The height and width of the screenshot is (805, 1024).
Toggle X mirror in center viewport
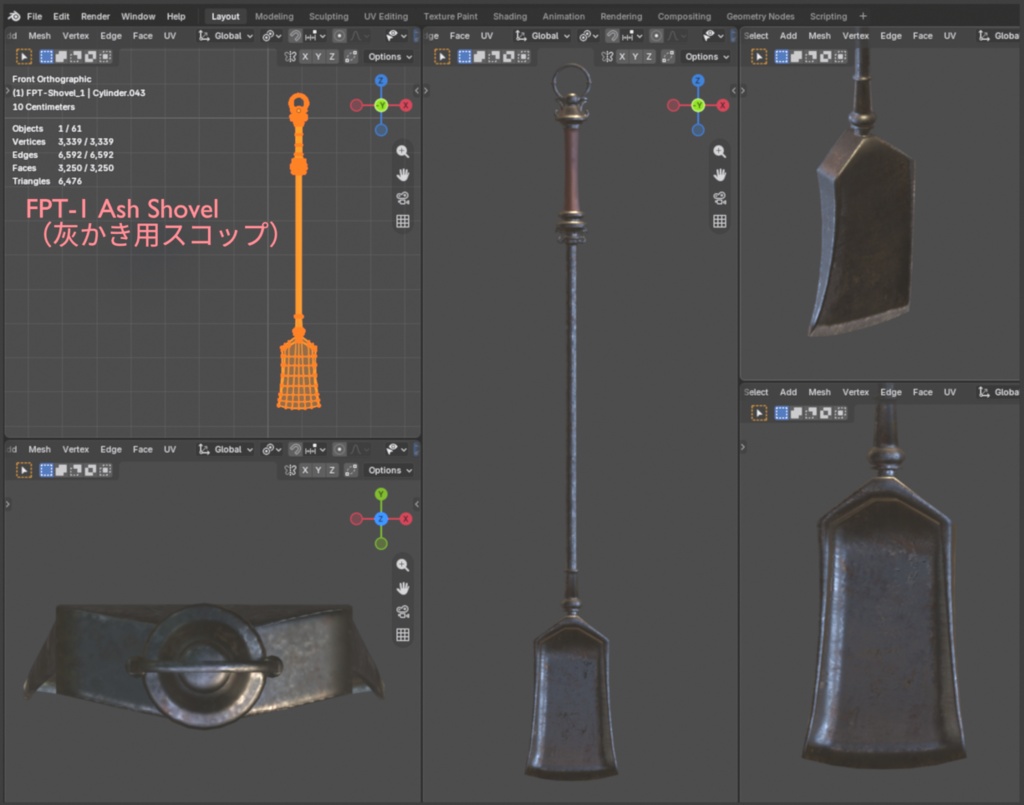tap(622, 57)
